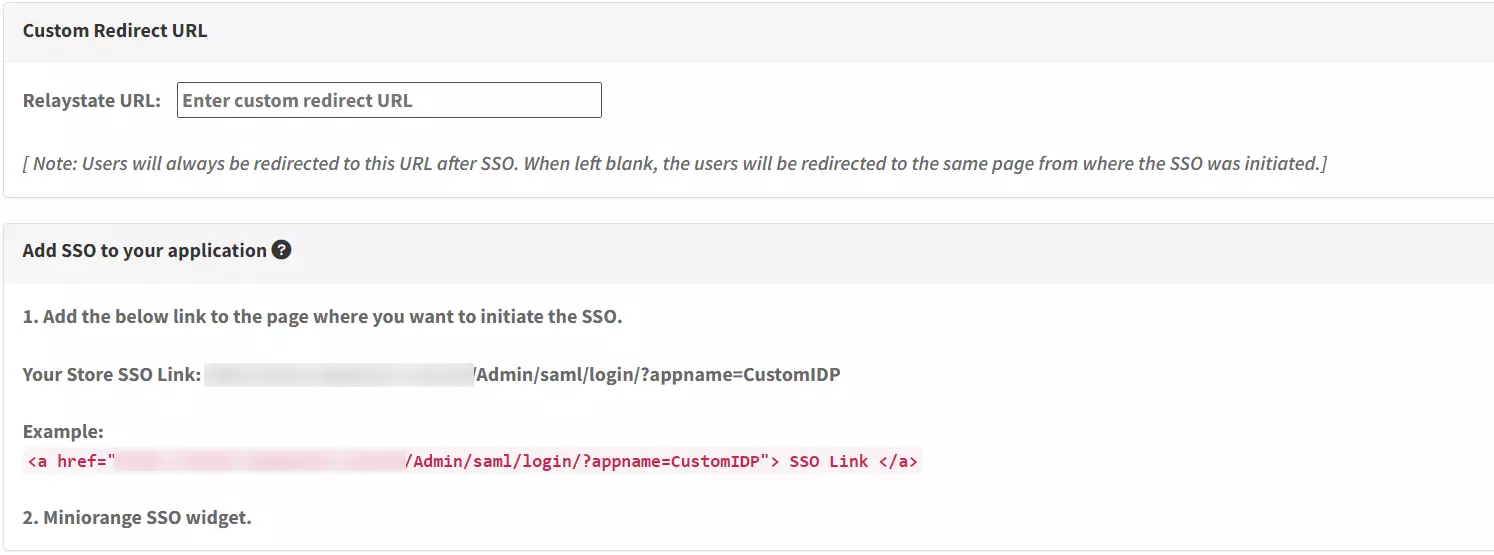Click the red example anchor code snippet

472,461
